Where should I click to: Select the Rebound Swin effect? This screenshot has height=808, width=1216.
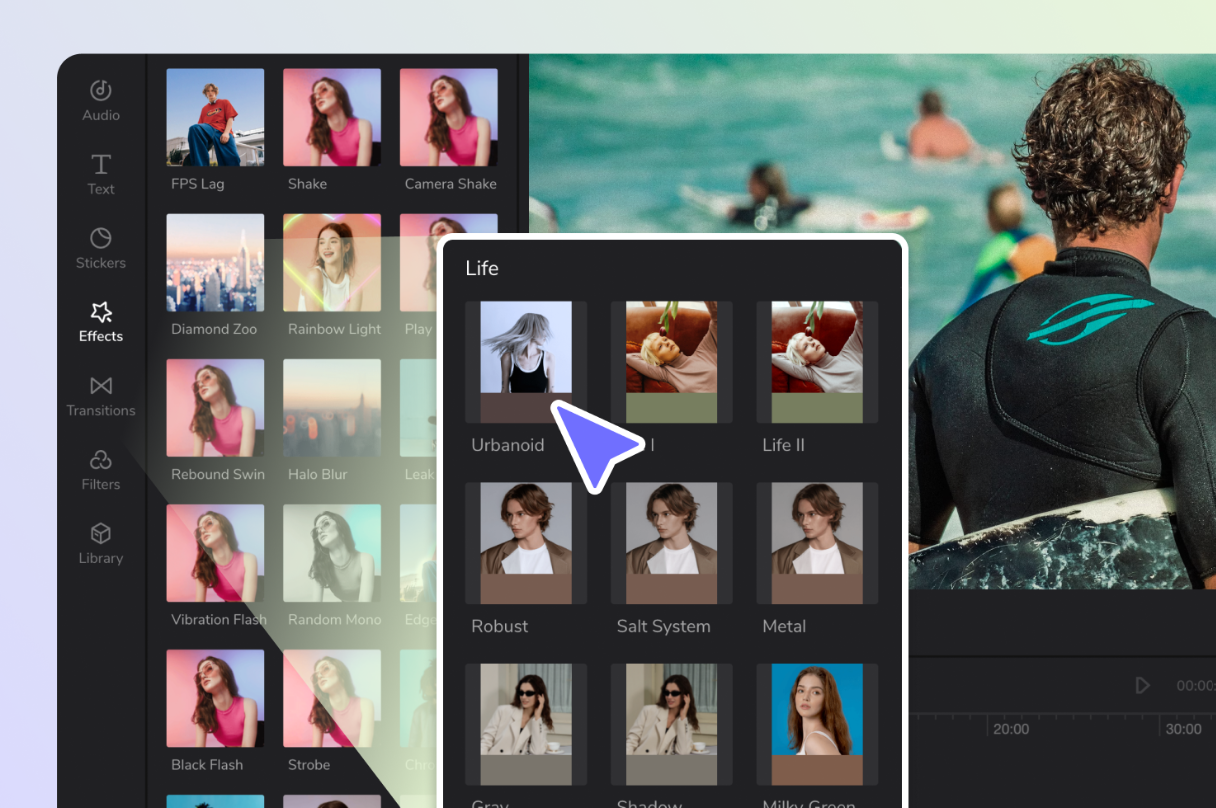click(x=215, y=408)
